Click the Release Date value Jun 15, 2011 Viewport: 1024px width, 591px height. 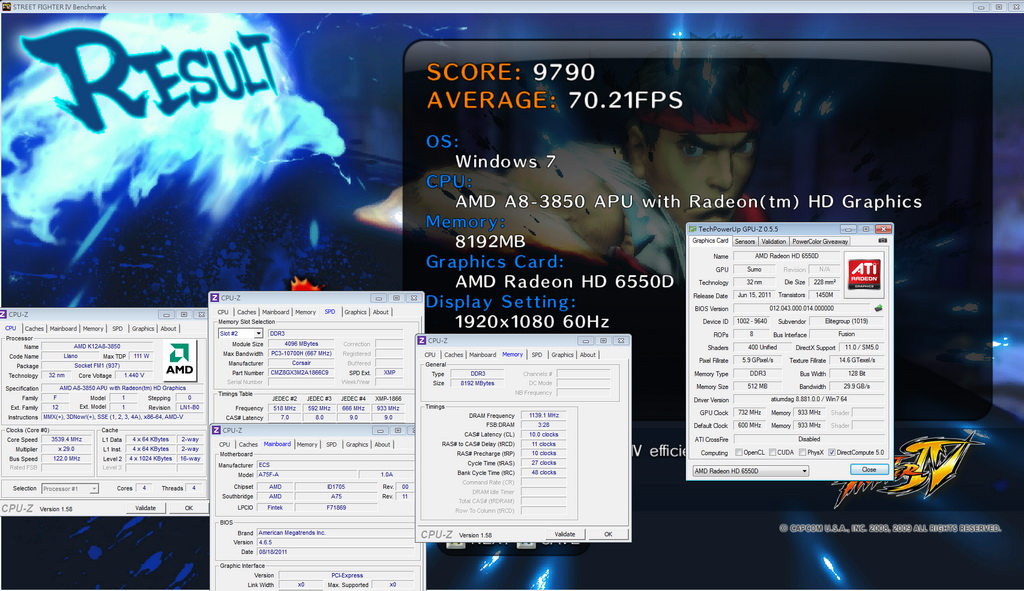click(754, 295)
